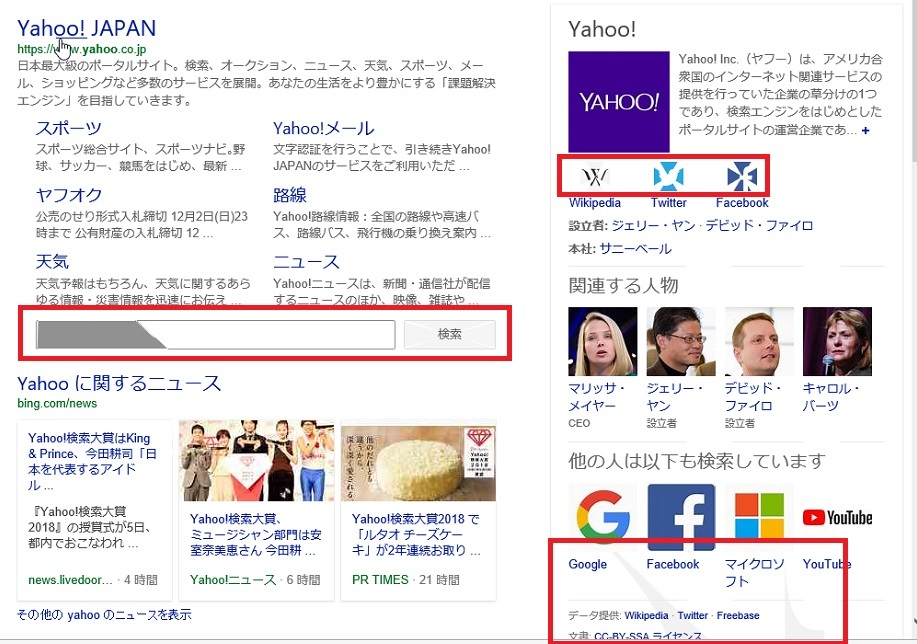
Task: Click the site search input field
Action: coord(215,335)
